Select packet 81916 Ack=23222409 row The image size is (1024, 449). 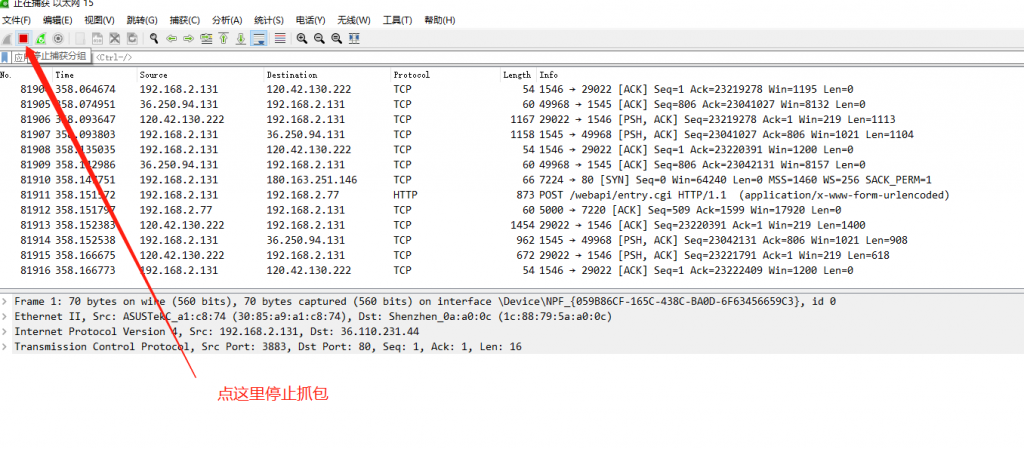(512, 270)
